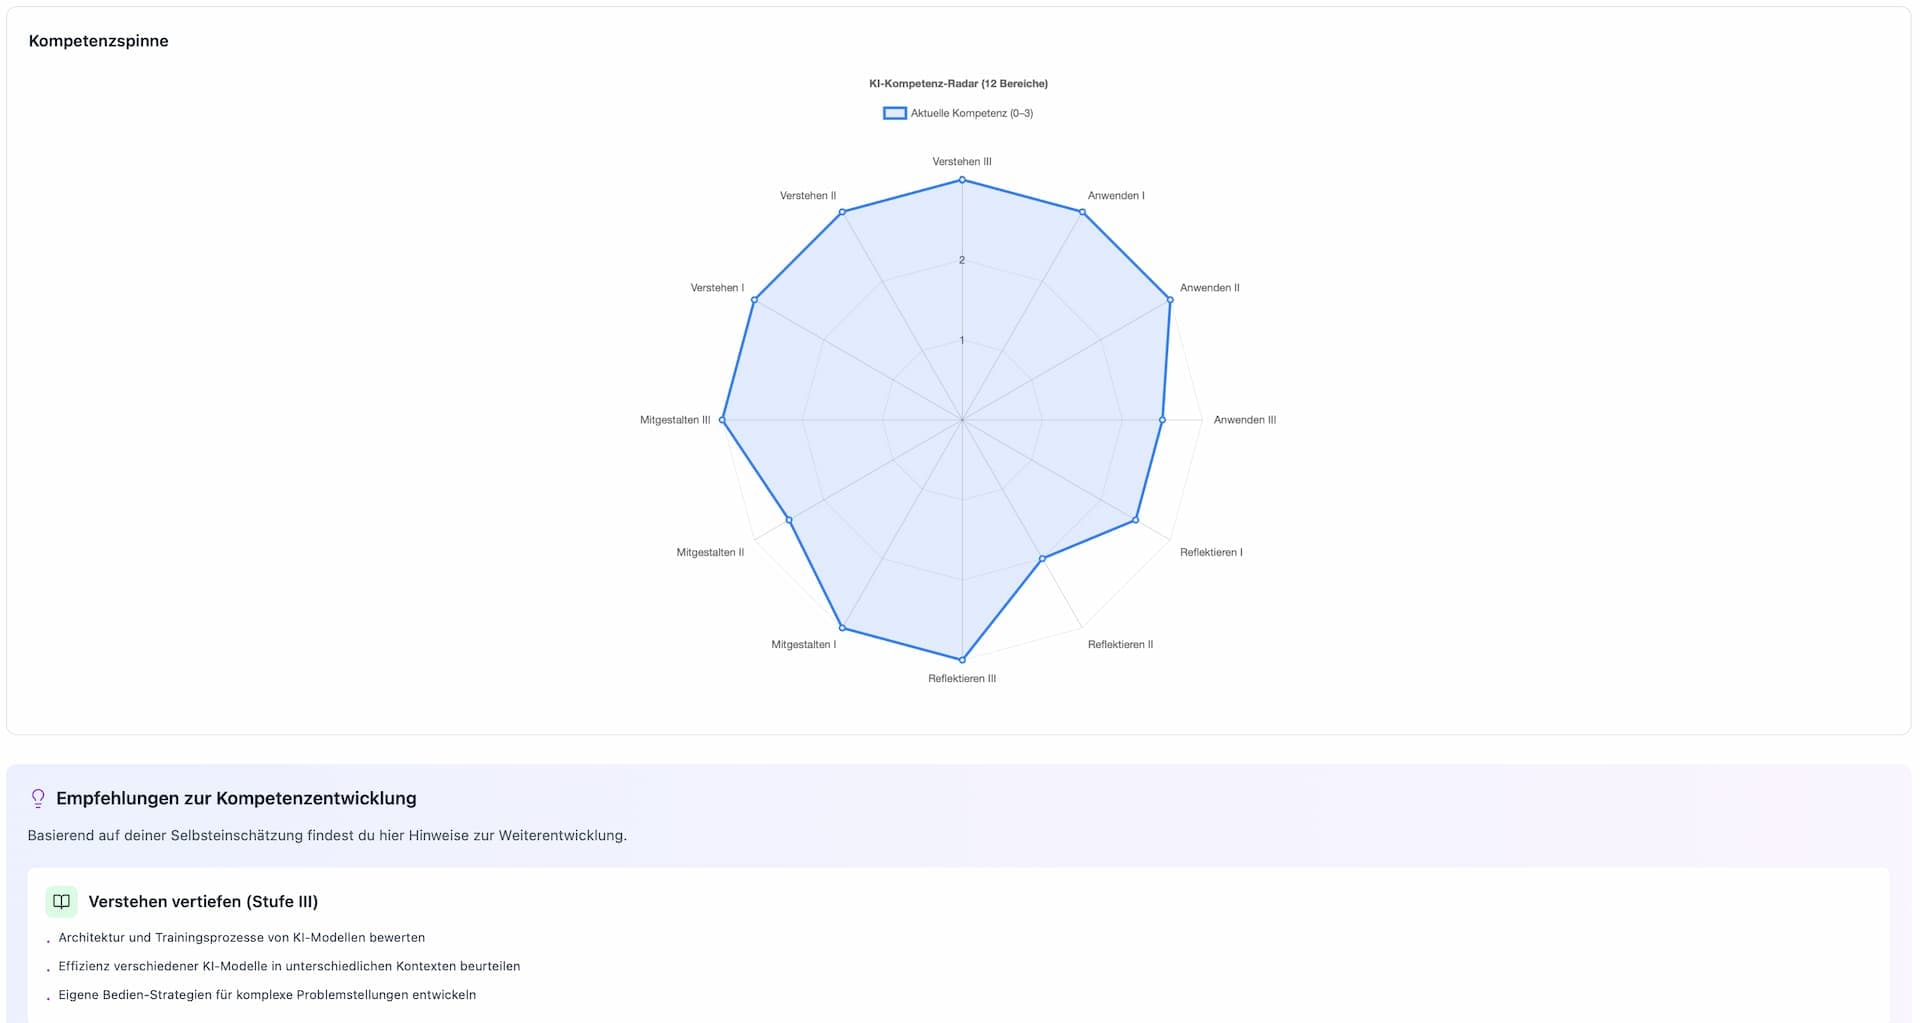The width and height of the screenshot is (1920, 1023).
Task: Click the data point on the Verstehen III axis
Action: coord(962,180)
